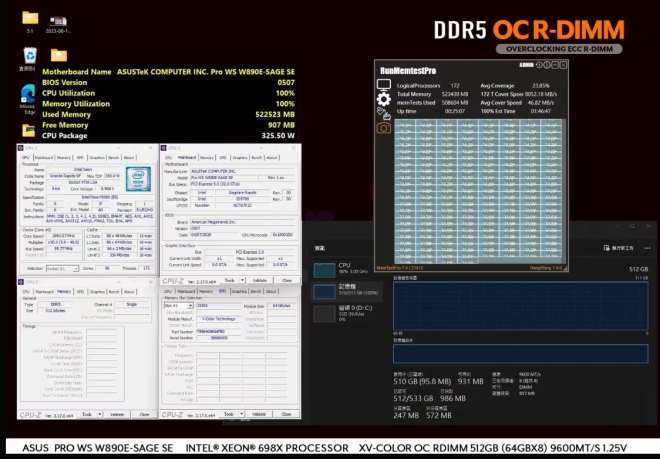The height and width of the screenshot is (459, 660).
Task: Click the memory composition bar in Task Manager
Action: [521, 354]
